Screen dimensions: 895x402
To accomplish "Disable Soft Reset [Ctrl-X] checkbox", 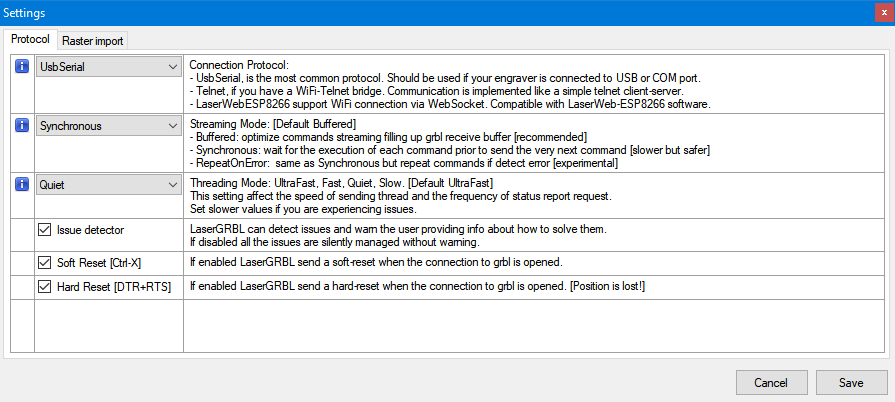I will [x=44, y=263].
